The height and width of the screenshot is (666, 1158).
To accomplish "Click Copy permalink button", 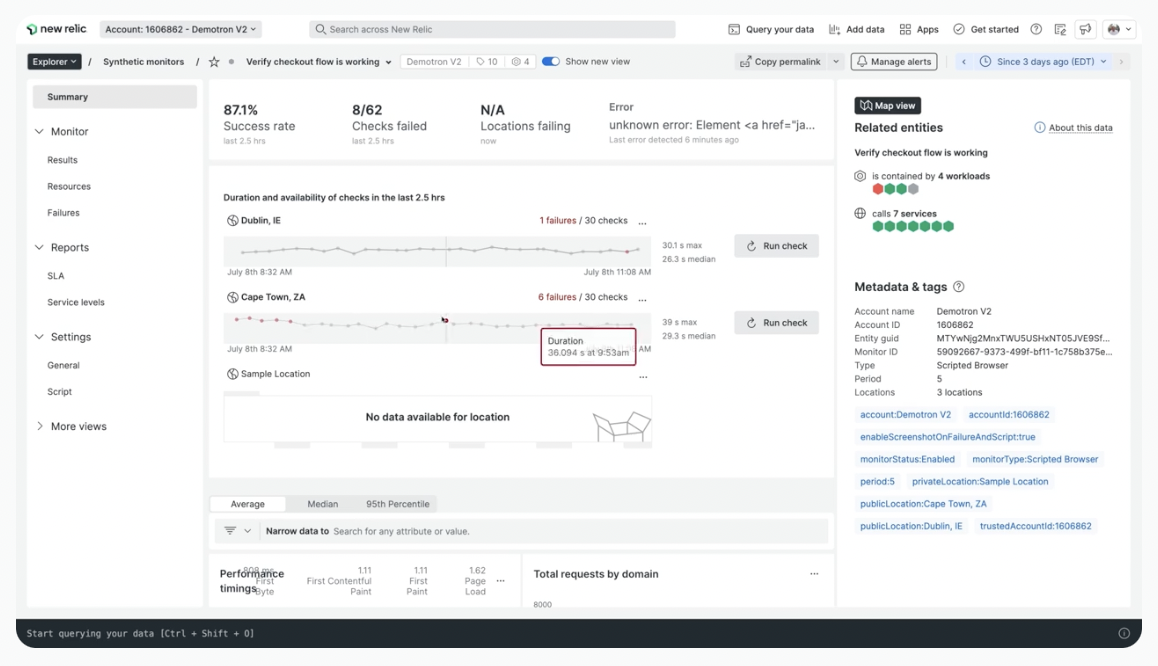I will (780, 62).
